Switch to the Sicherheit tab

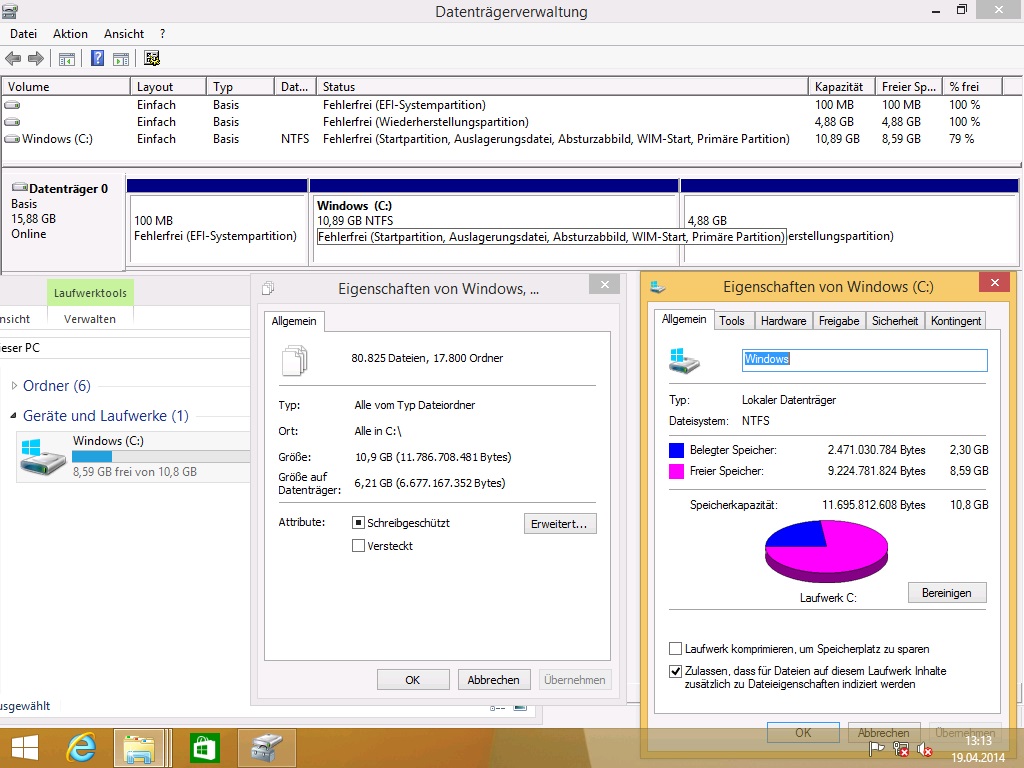click(895, 321)
